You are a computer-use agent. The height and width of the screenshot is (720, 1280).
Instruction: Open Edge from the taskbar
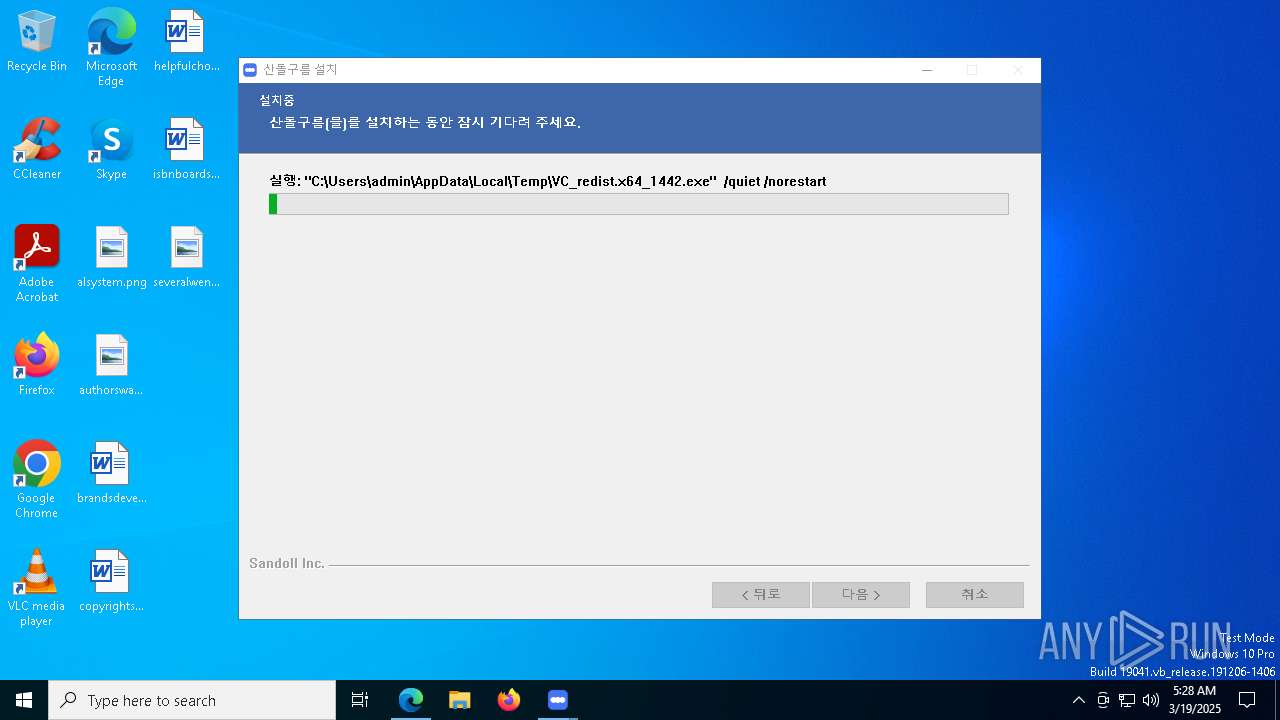(x=411, y=700)
